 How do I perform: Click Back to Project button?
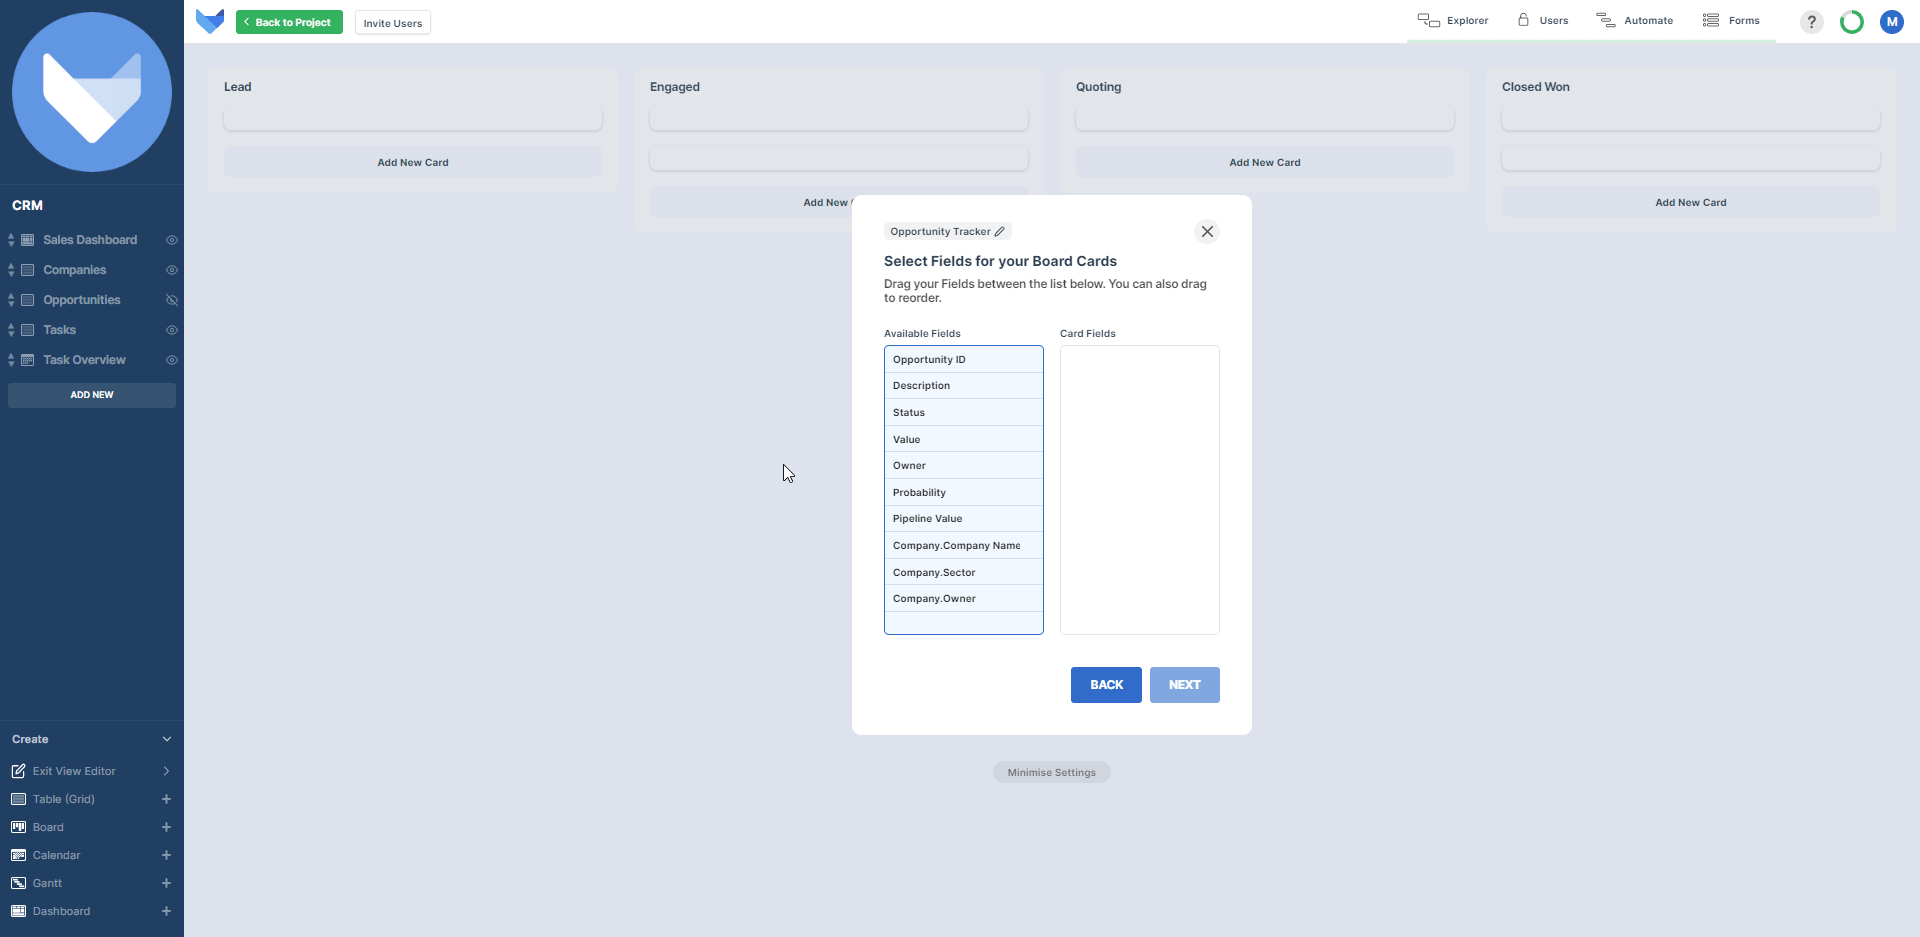(289, 22)
